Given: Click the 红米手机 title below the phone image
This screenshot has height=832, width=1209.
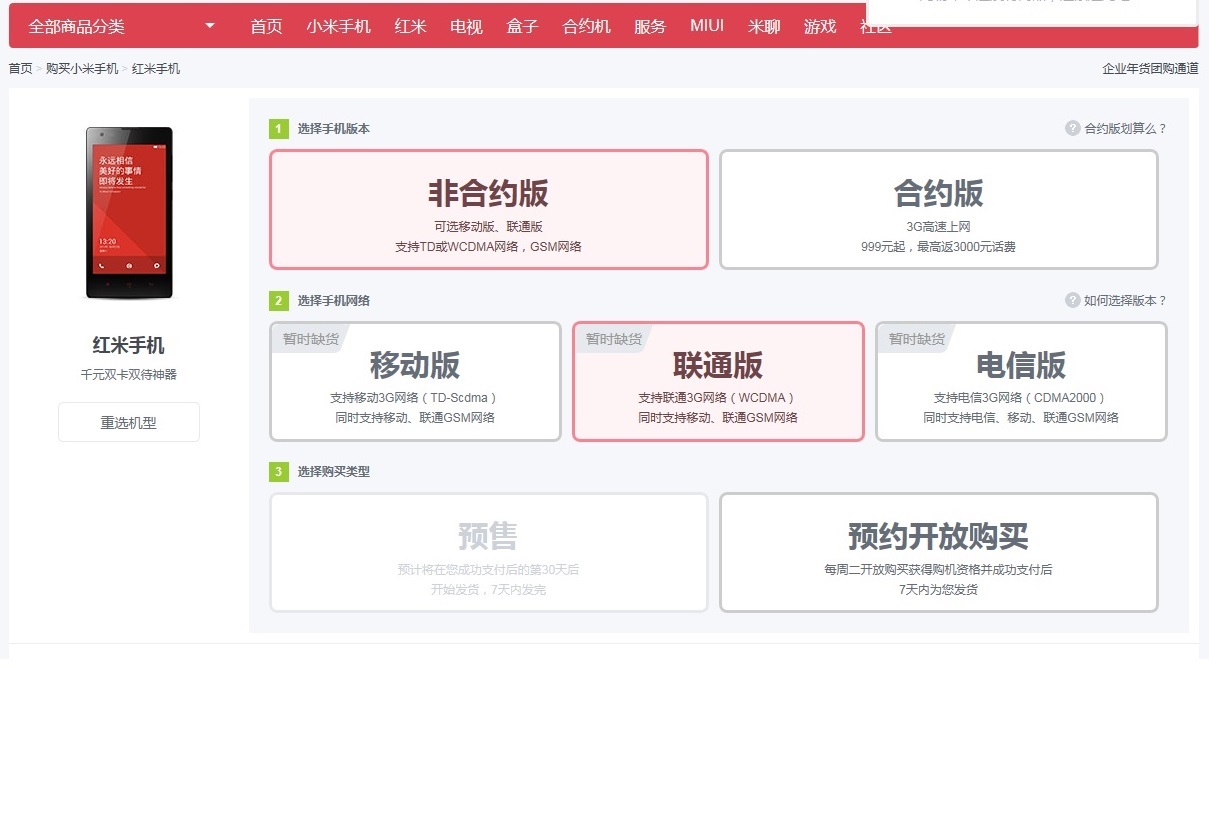Looking at the screenshot, I should pyautogui.click(x=129, y=345).
